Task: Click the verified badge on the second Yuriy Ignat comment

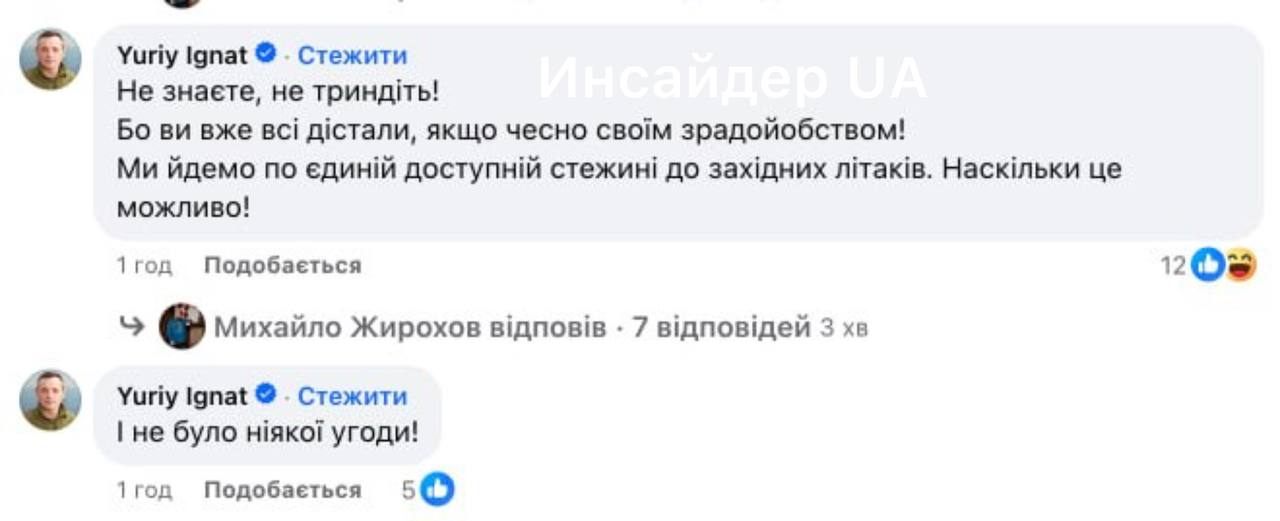Action: [267, 395]
